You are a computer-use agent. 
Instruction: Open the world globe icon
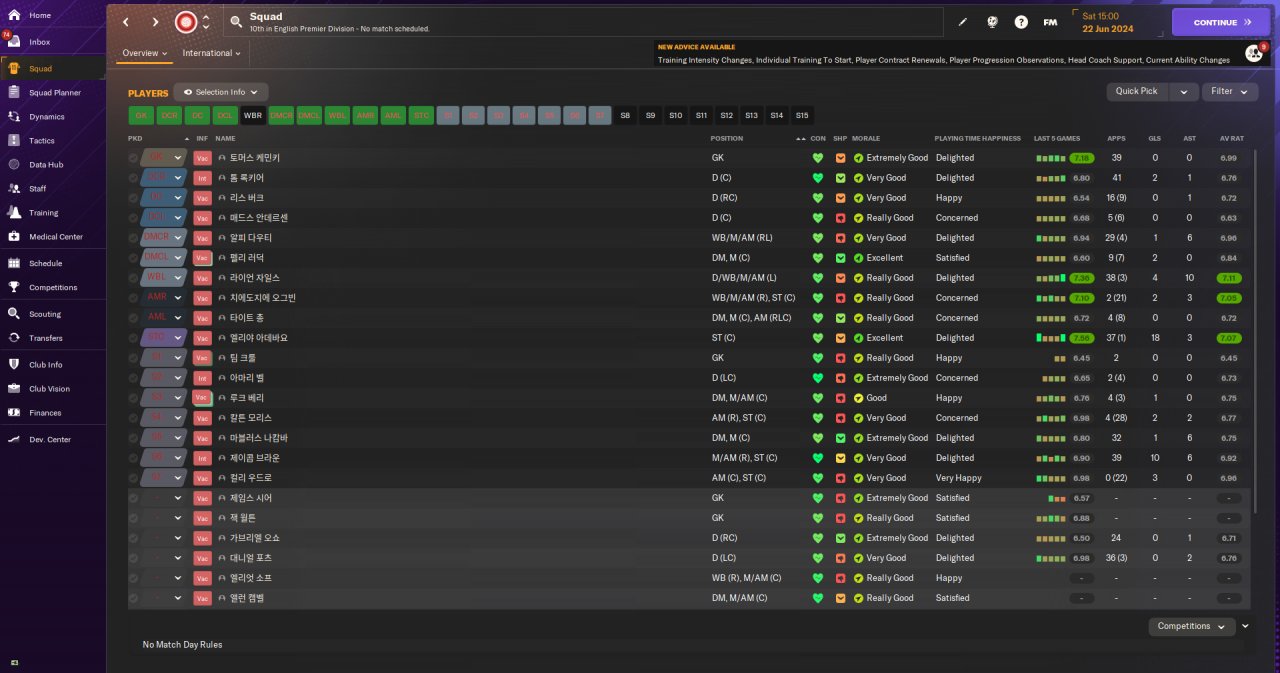(992, 22)
